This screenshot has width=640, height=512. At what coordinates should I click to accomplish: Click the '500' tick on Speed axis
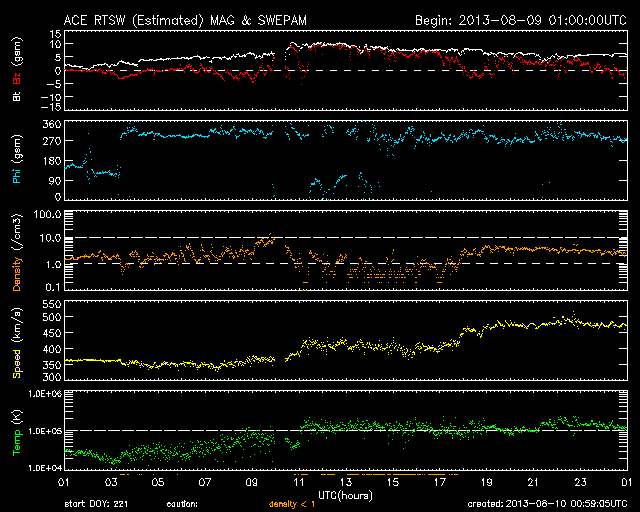click(x=52, y=317)
